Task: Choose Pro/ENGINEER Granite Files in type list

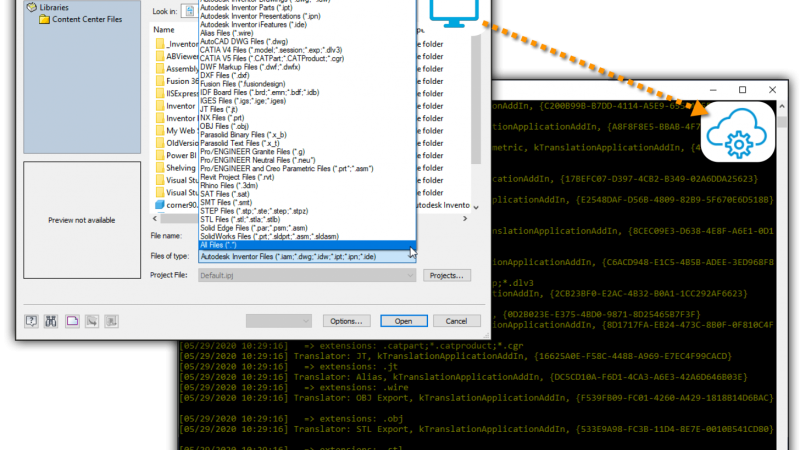Action: point(253,152)
